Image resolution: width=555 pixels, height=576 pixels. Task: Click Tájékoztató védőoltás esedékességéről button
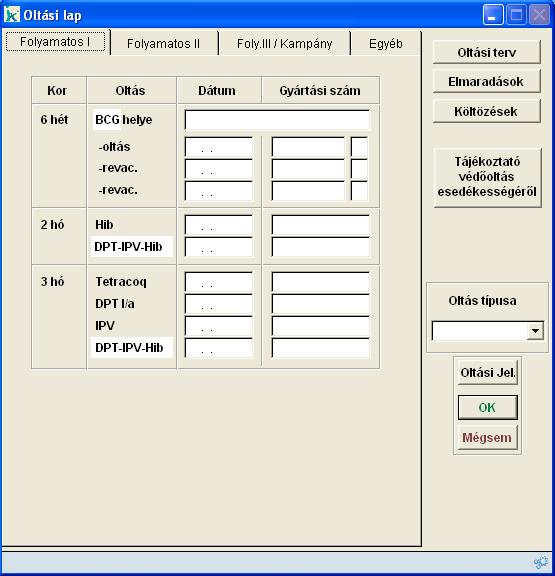coord(487,177)
